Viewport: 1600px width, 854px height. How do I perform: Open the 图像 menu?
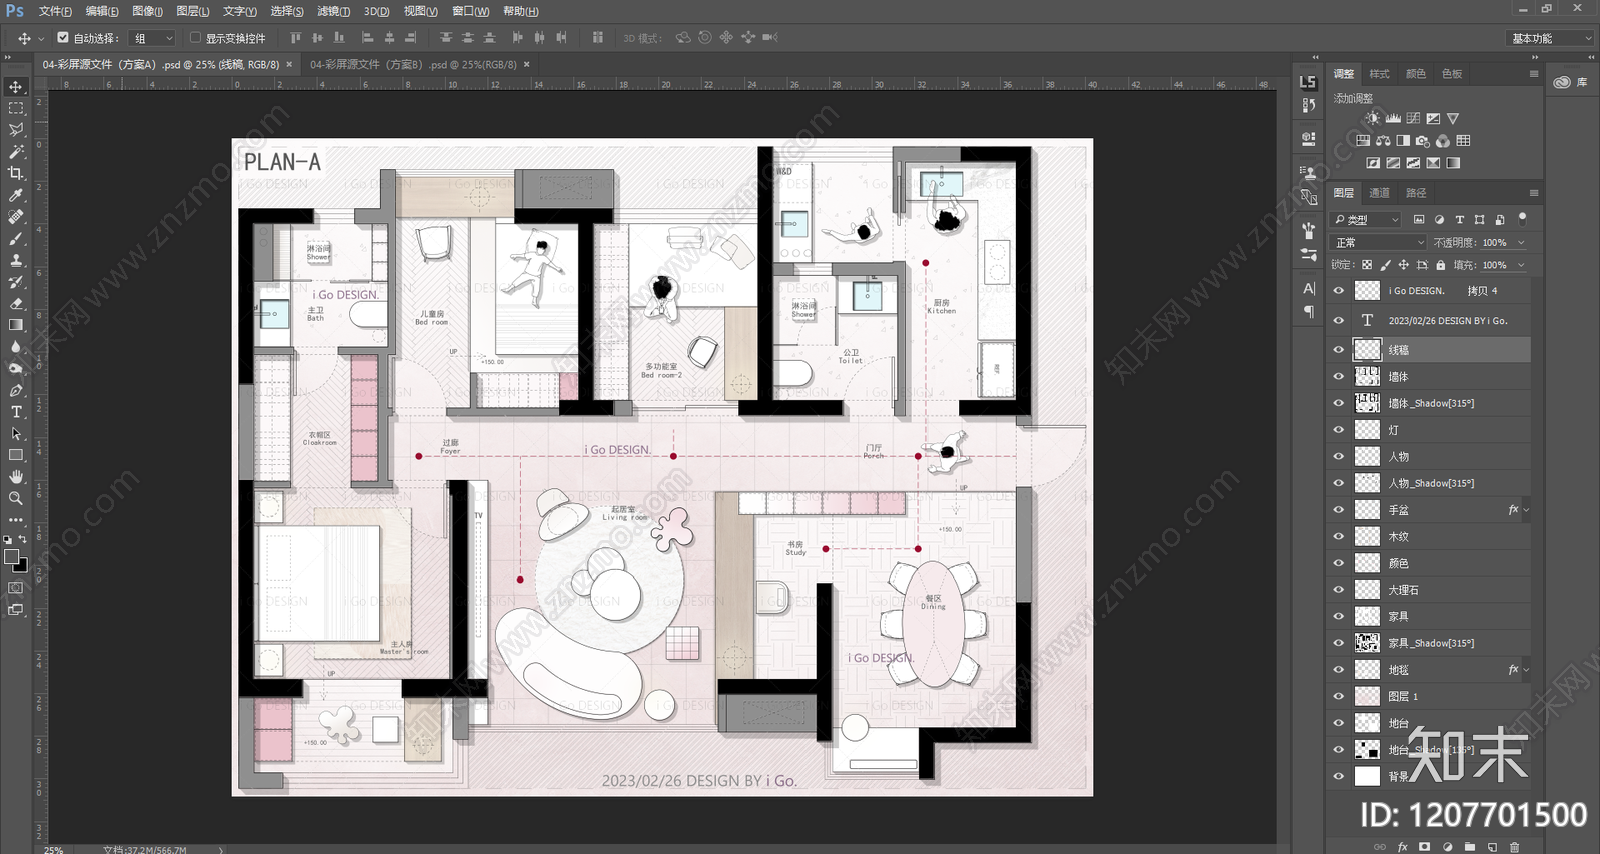(147, 11)
